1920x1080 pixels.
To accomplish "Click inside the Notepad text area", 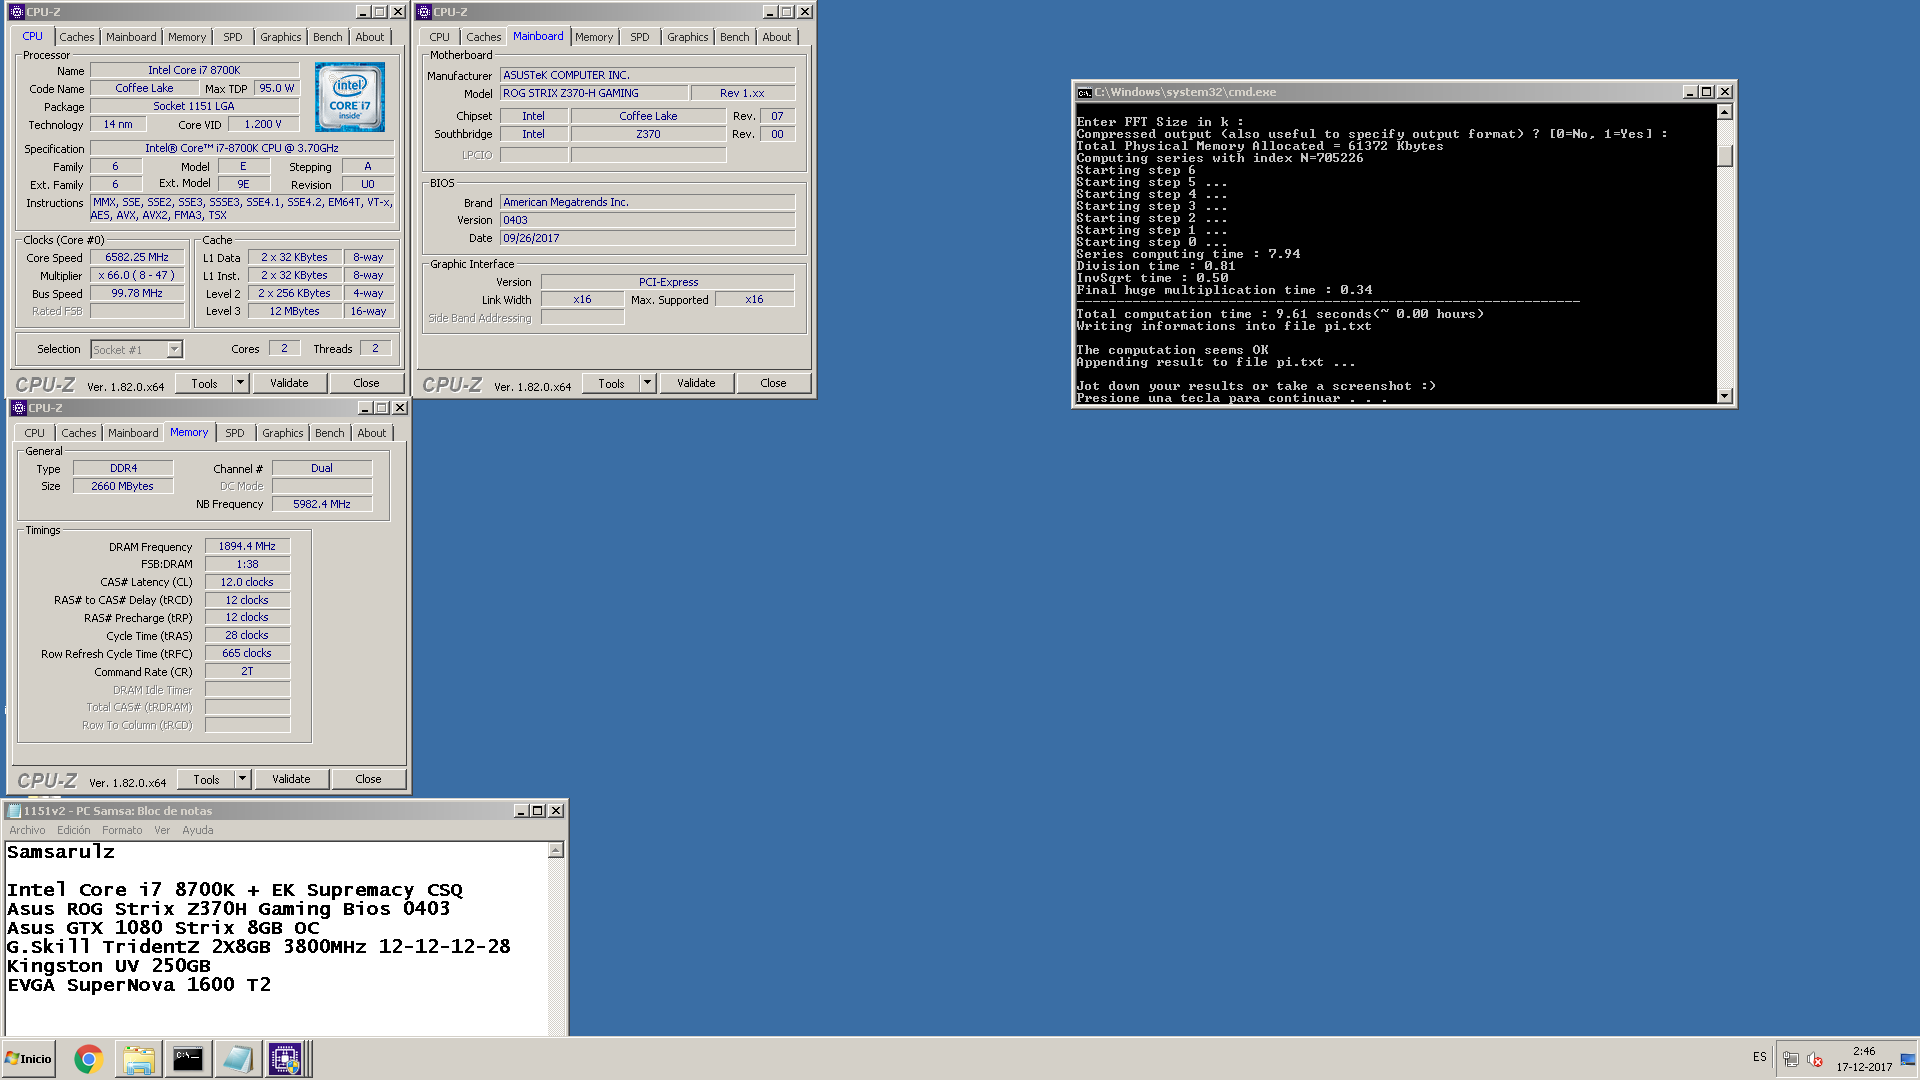I will 276,937.
